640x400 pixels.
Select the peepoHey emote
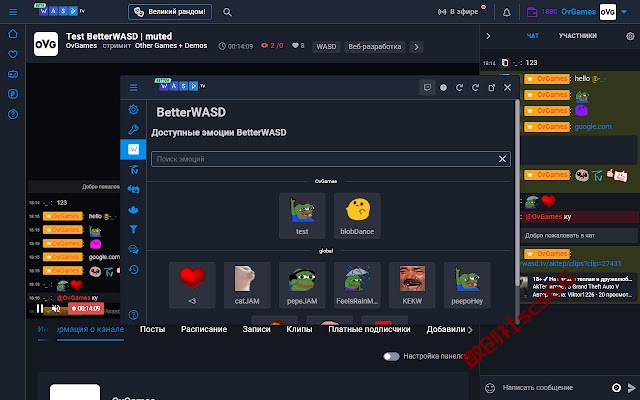[467, 285]
